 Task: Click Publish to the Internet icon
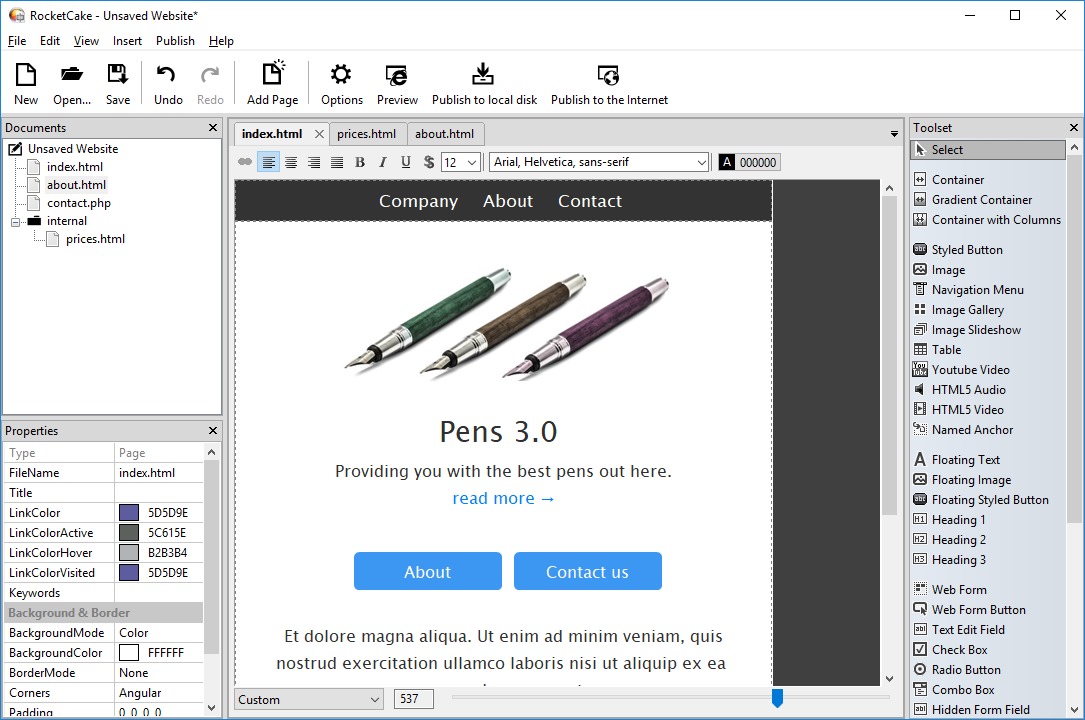pos(608,74)
